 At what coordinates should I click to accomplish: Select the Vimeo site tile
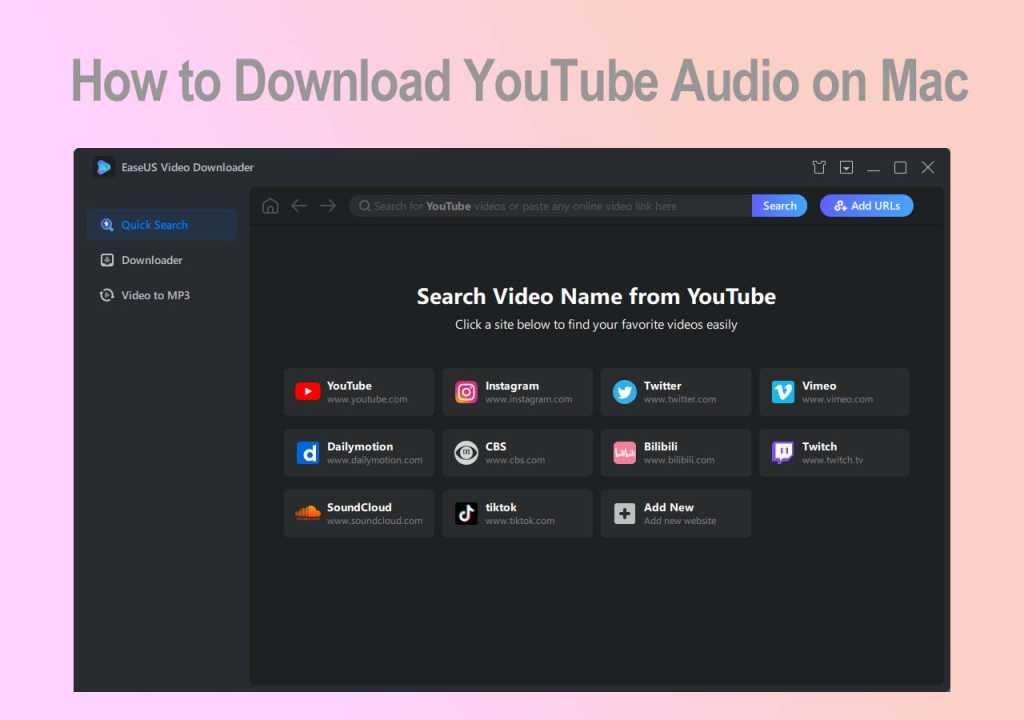[x=834, y=392]
